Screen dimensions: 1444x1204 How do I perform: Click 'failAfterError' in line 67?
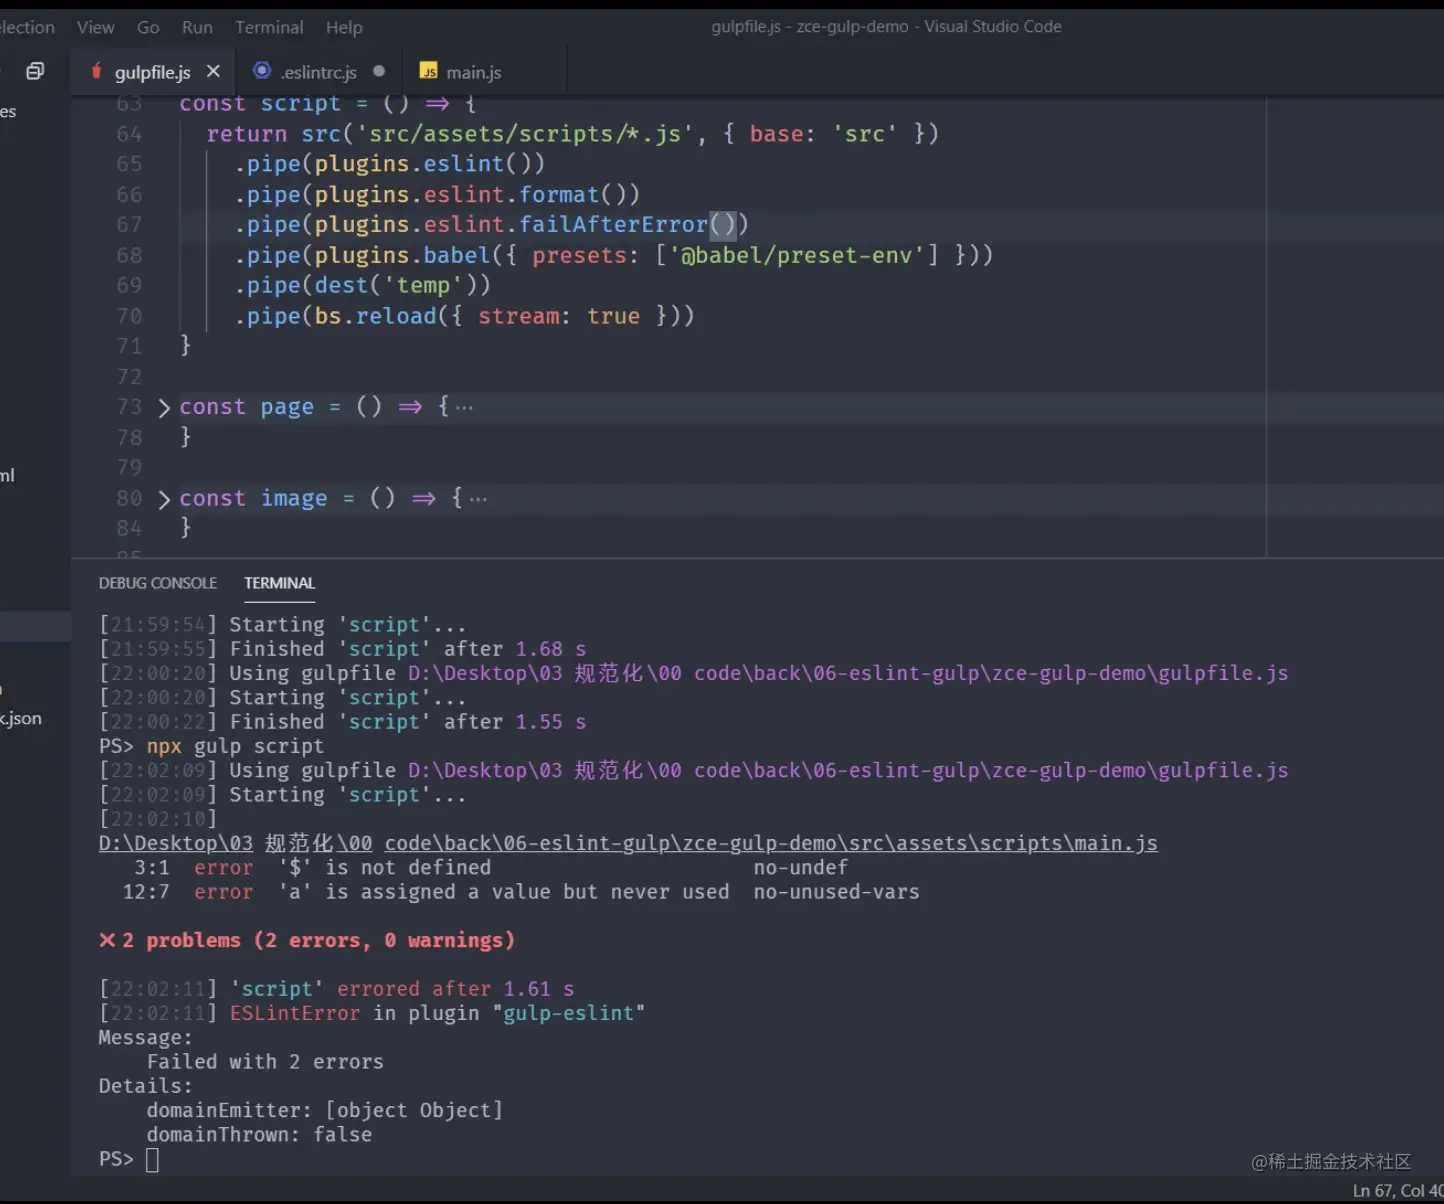[613, 225]
